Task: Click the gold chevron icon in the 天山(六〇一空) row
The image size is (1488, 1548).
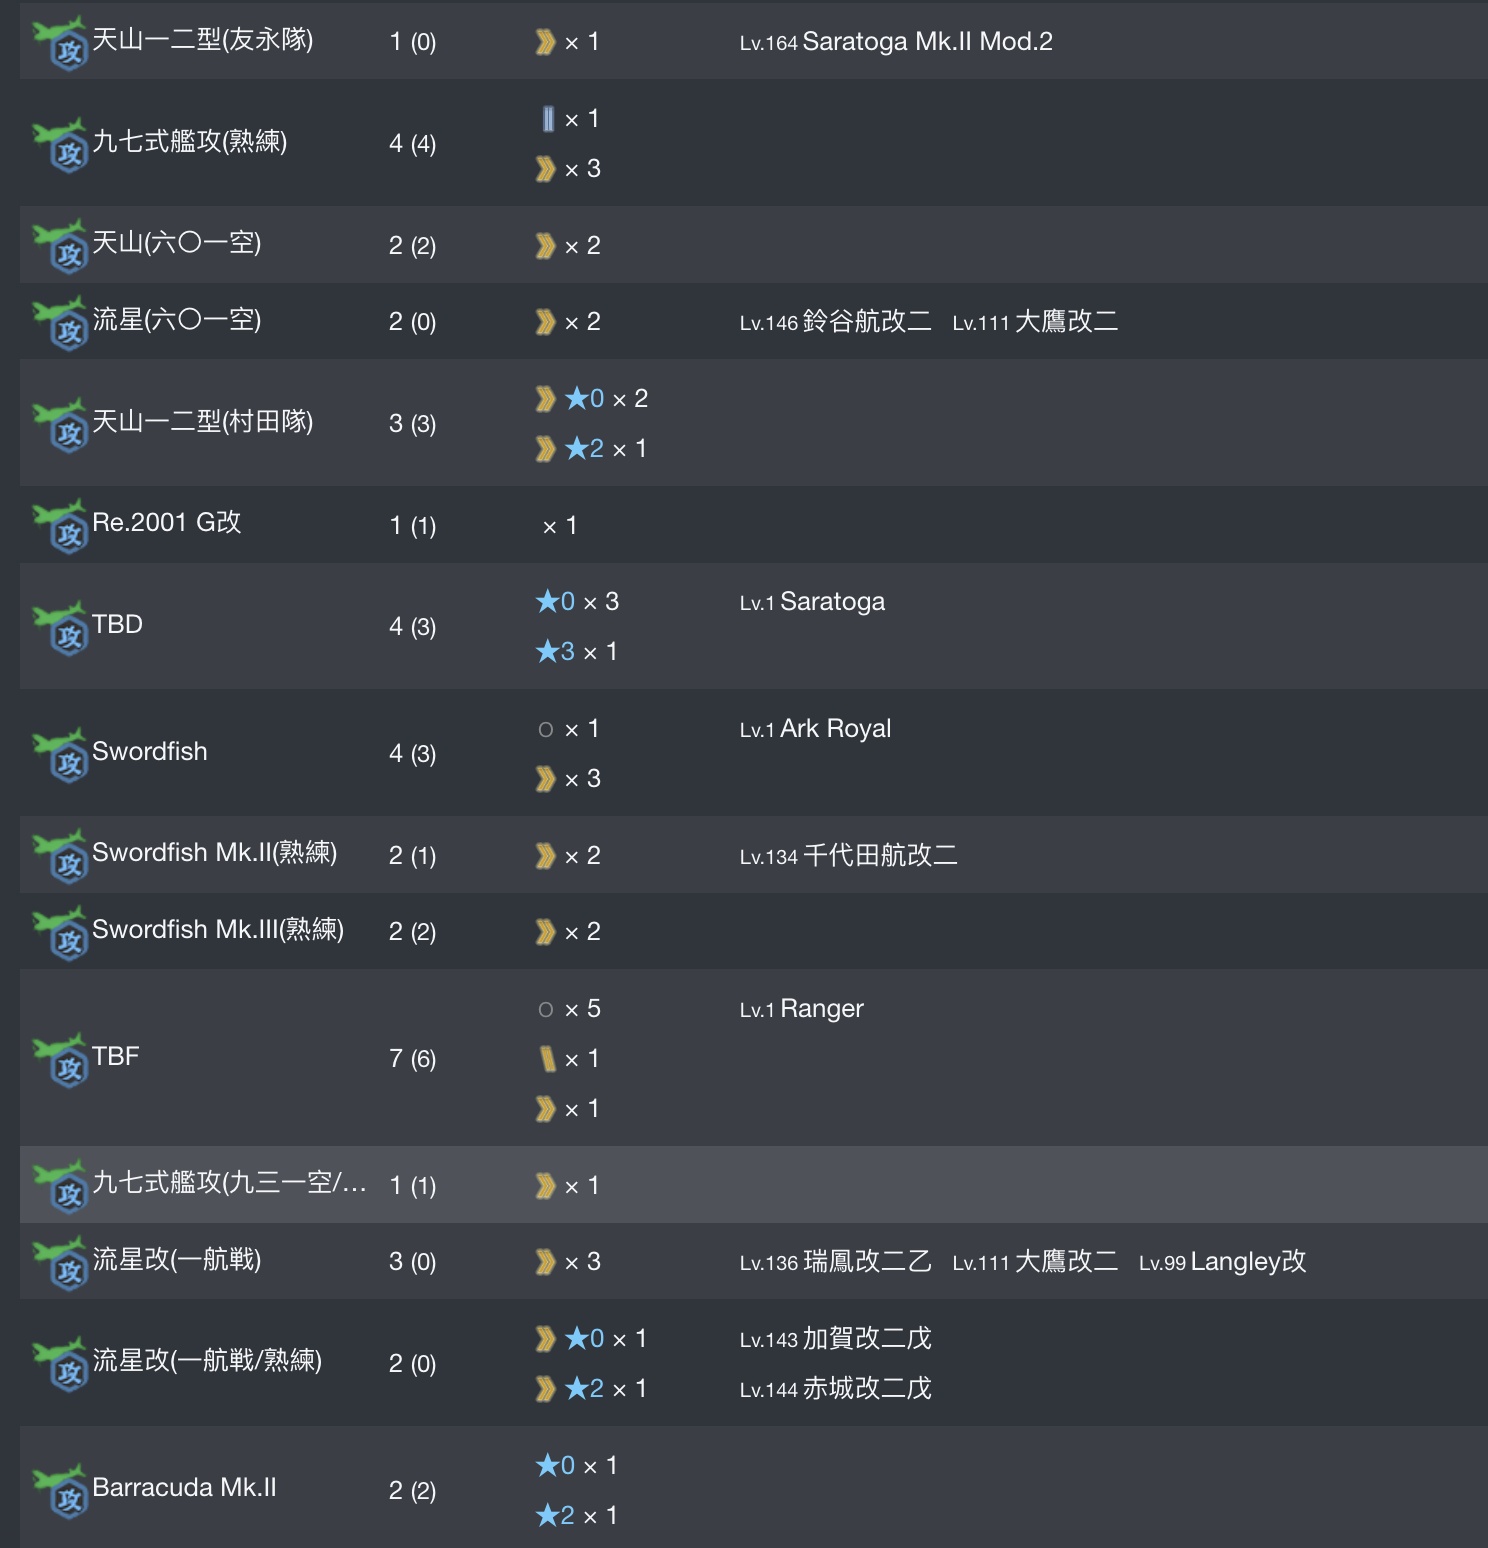Action: (545, 246)
